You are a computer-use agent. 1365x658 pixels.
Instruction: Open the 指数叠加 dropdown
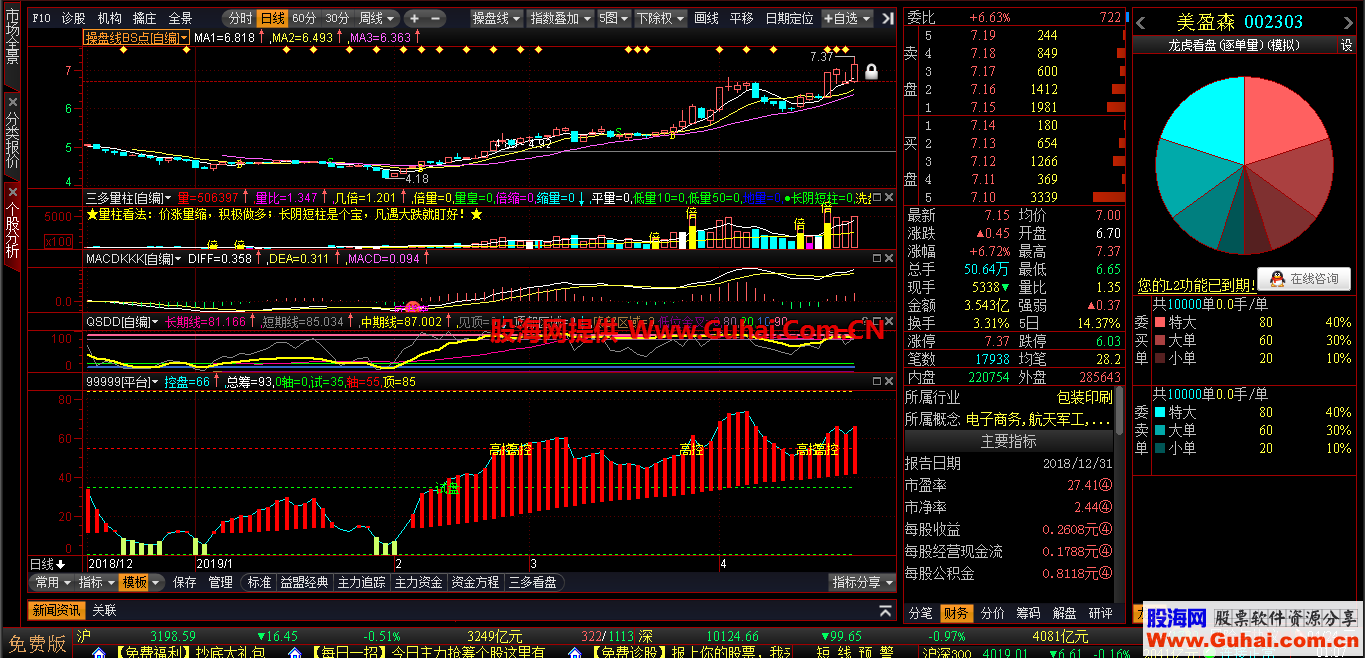[x=561, y=18]
